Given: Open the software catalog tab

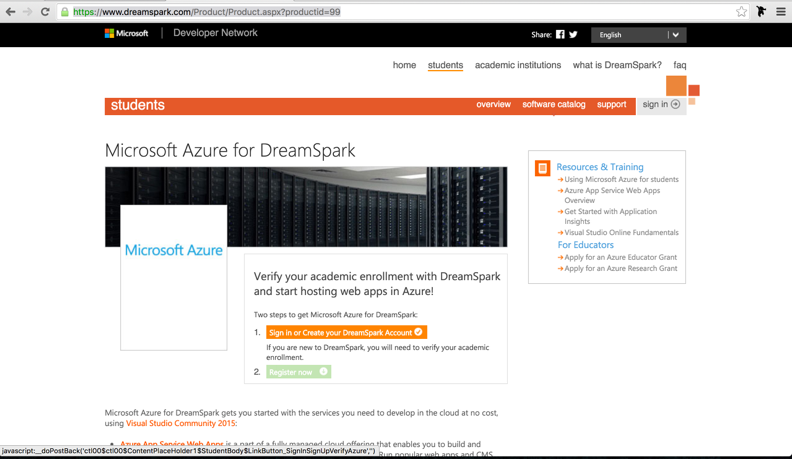Looking at the screenshot, I should (554, 105).
